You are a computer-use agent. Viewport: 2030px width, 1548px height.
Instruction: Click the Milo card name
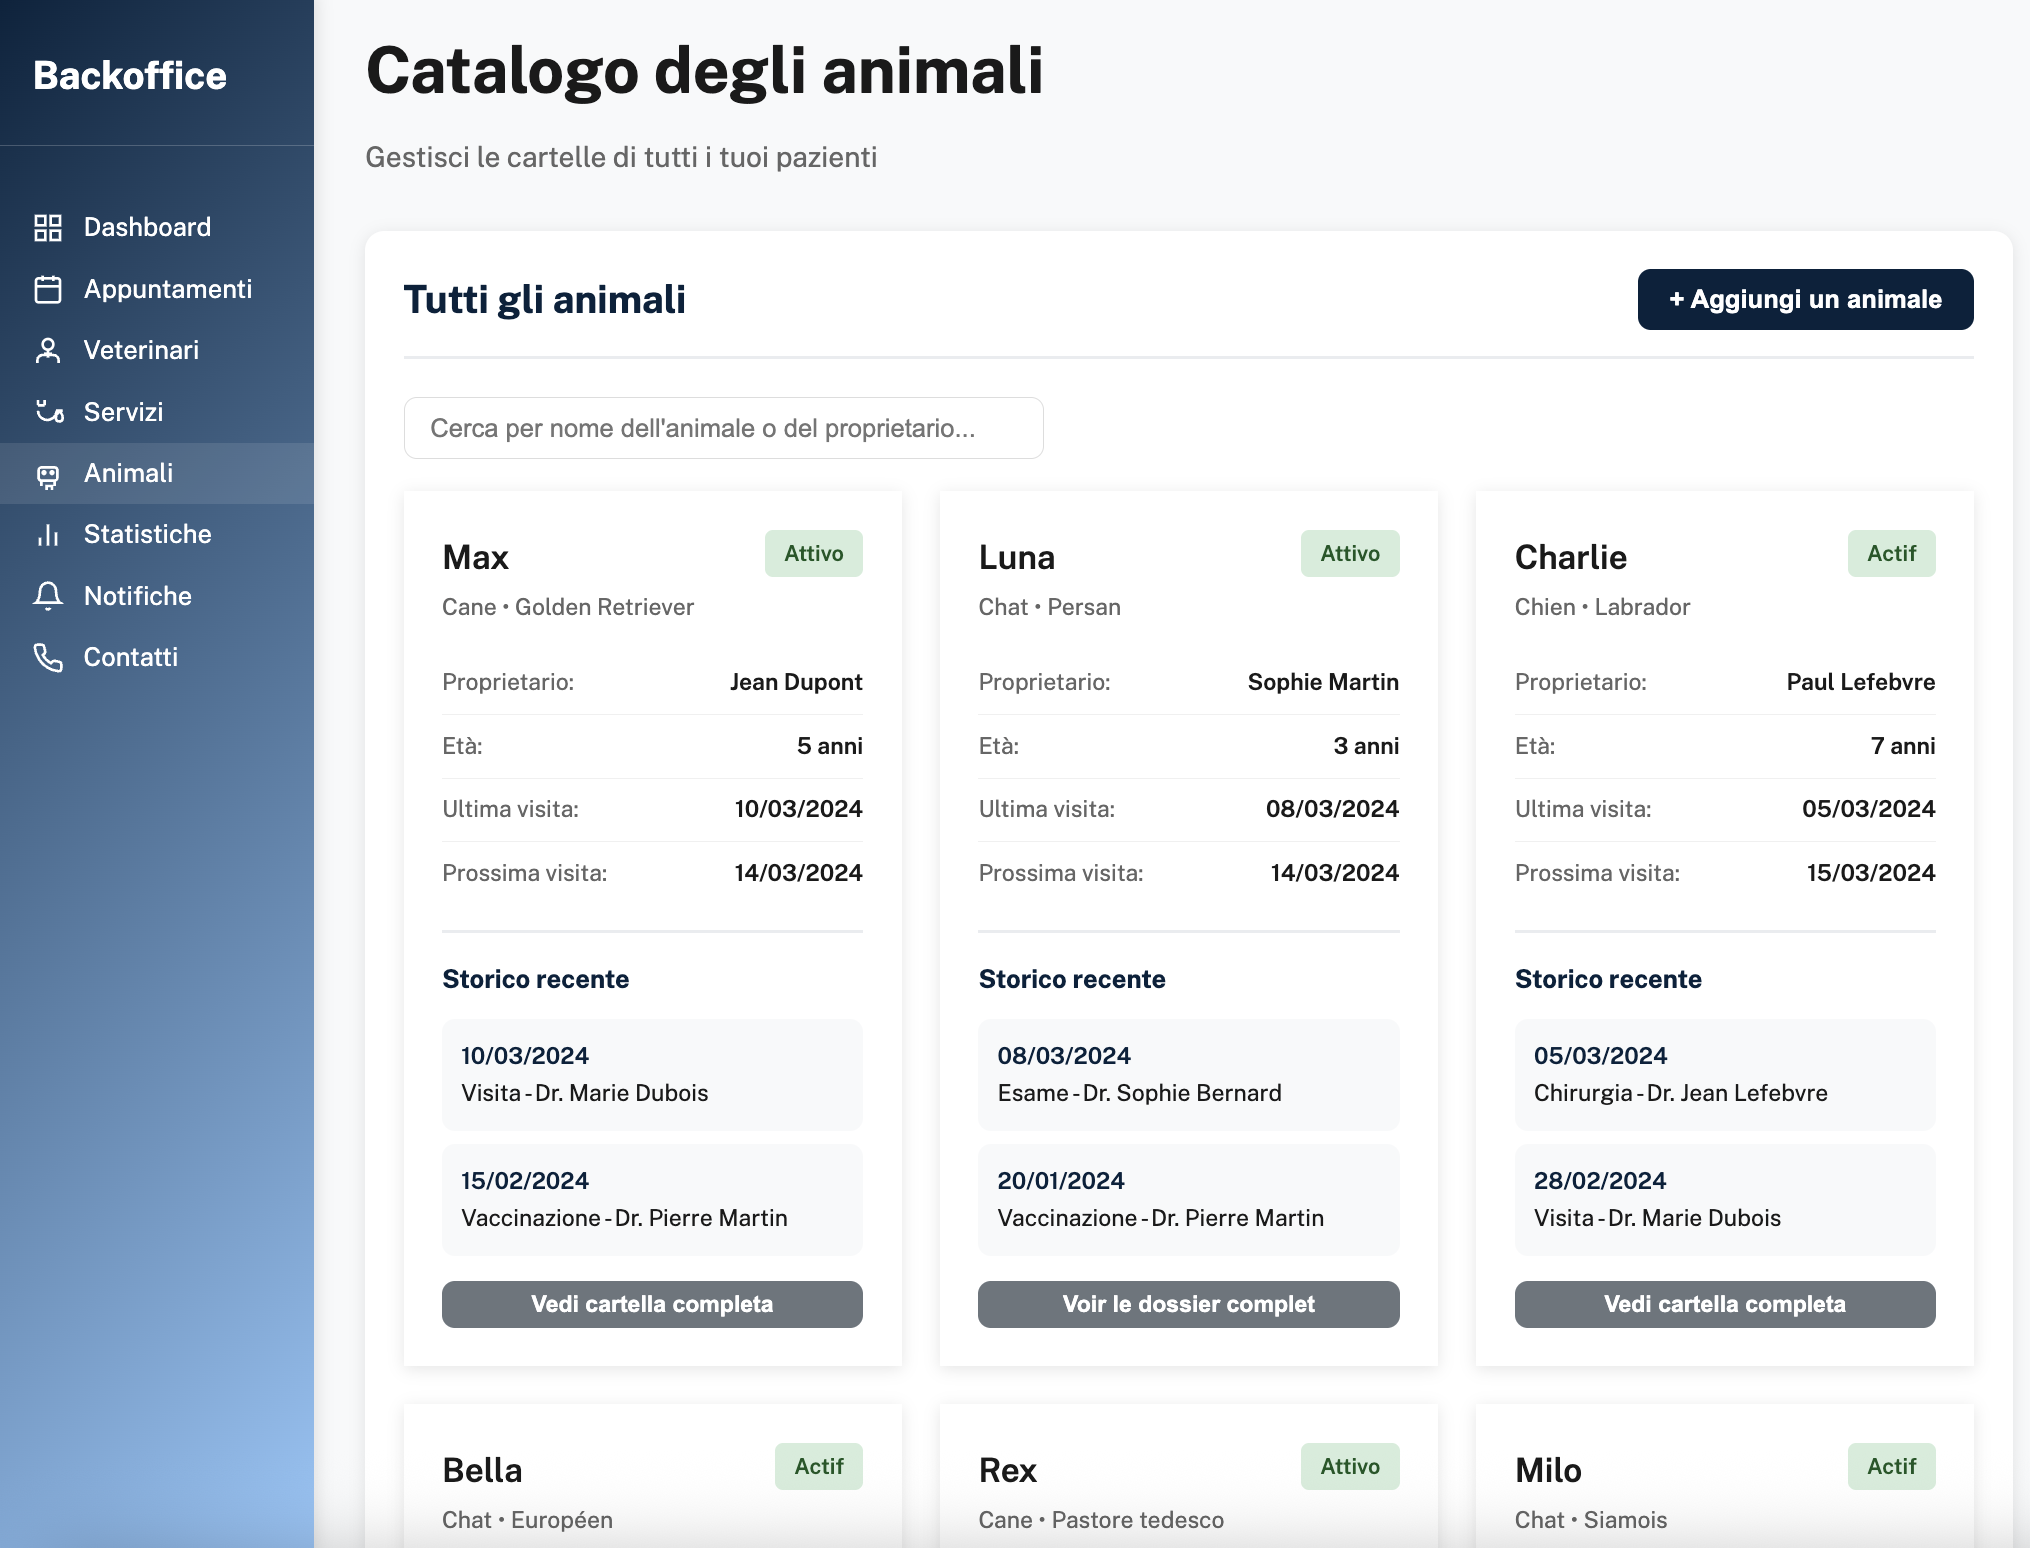click(1548, 1470)
